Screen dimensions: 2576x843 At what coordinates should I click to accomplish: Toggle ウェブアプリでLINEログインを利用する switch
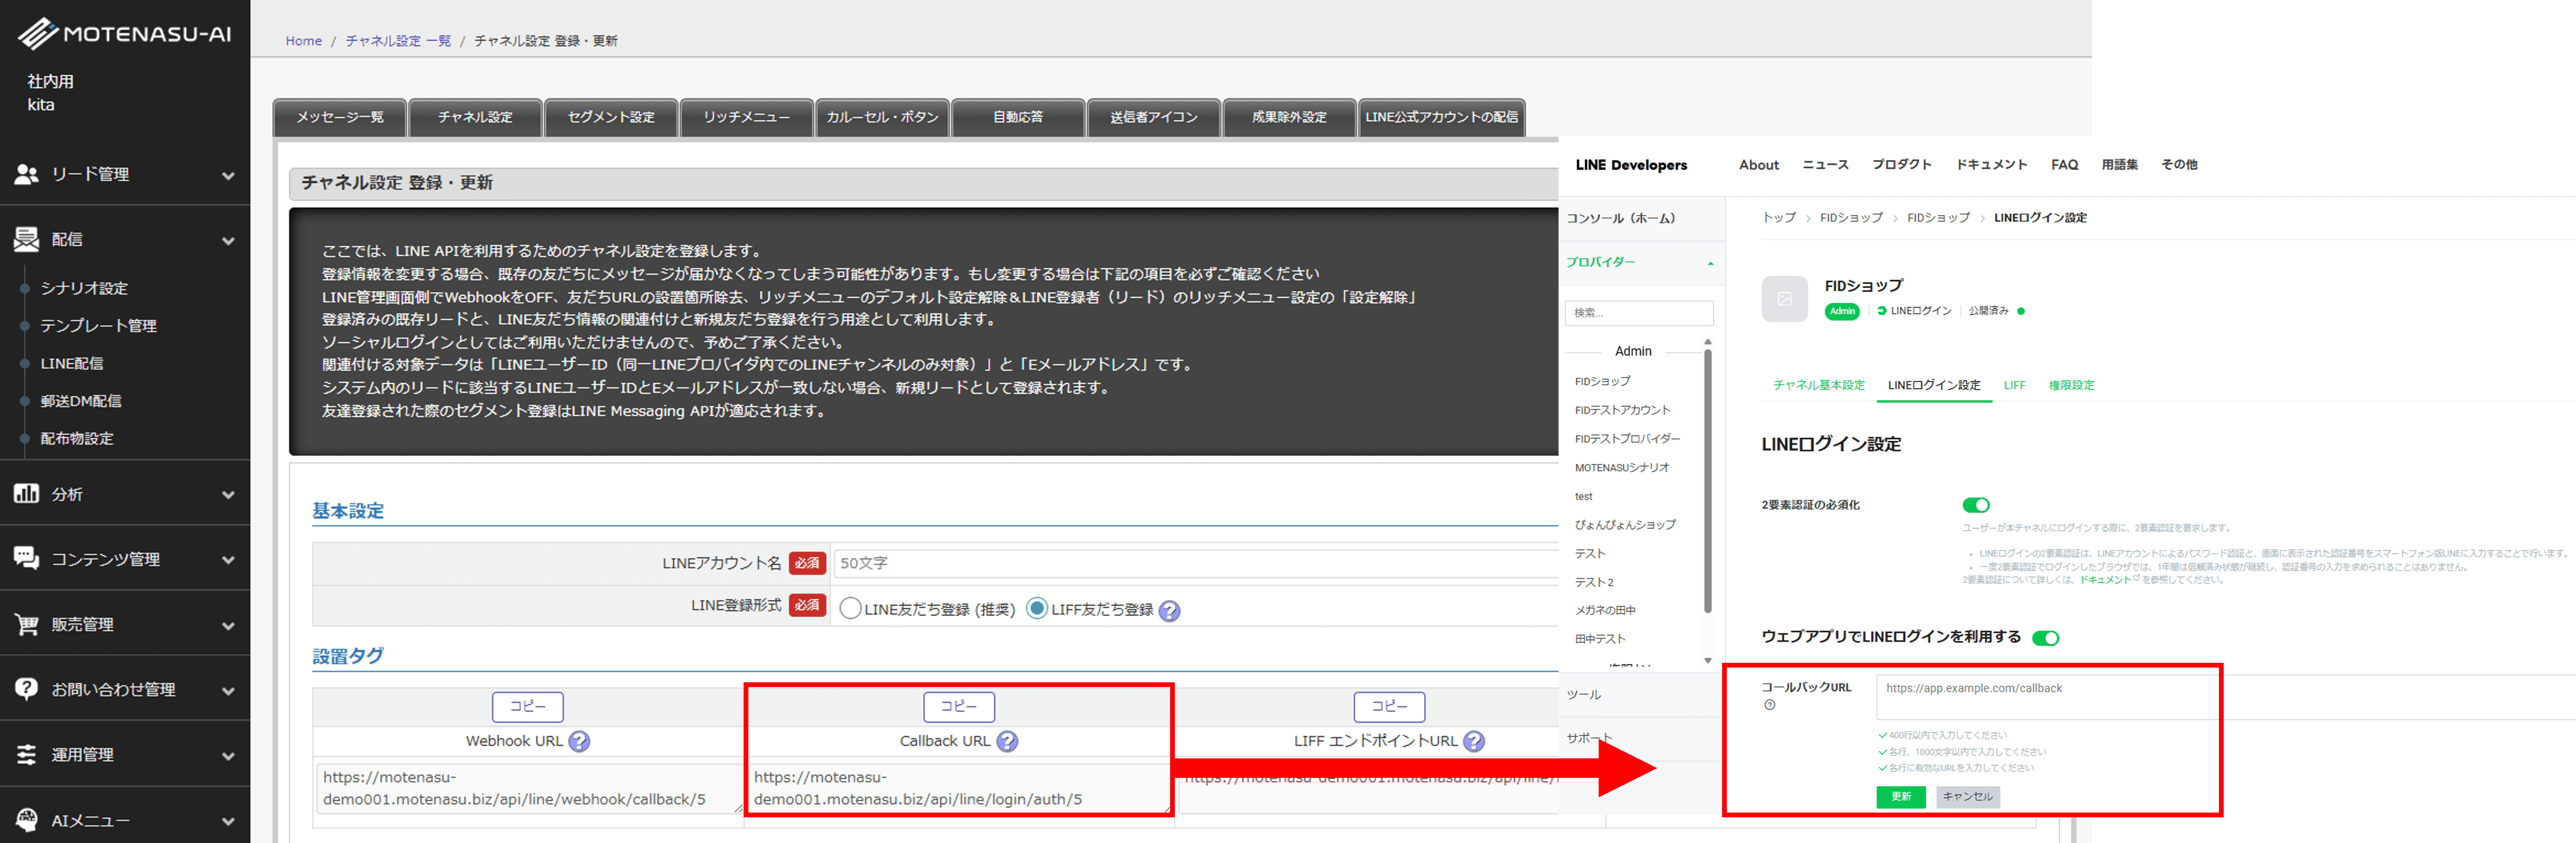pos(2045,638)
